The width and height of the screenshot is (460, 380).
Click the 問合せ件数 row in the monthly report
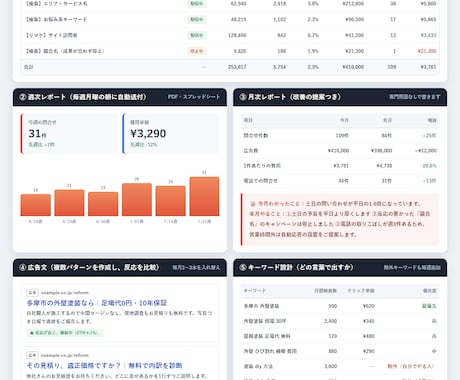click(x=340, y=136)
